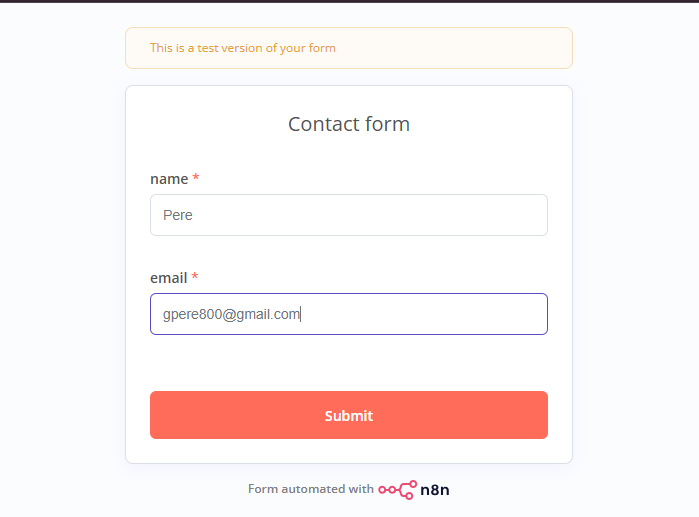Click blank card area left of heading

click(200, 124)
